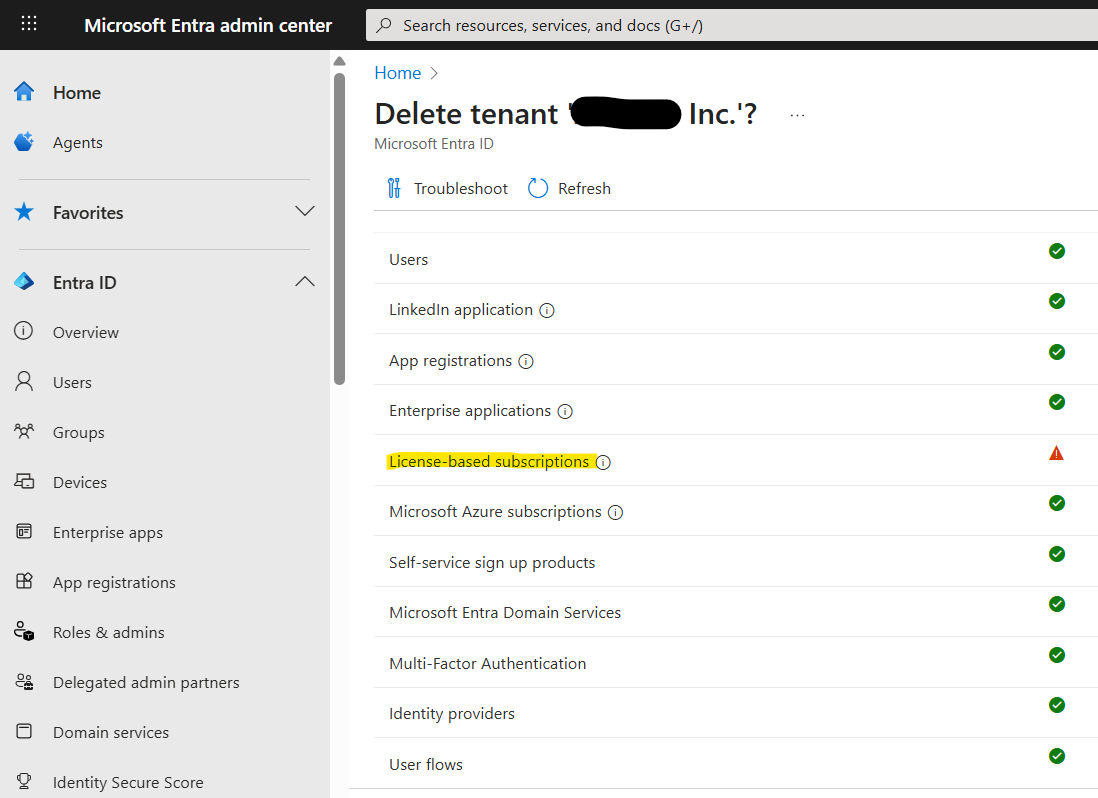1098x798 pixels.
Task: Open Roles & admins in the sidebar
Action: coord(109,632)
